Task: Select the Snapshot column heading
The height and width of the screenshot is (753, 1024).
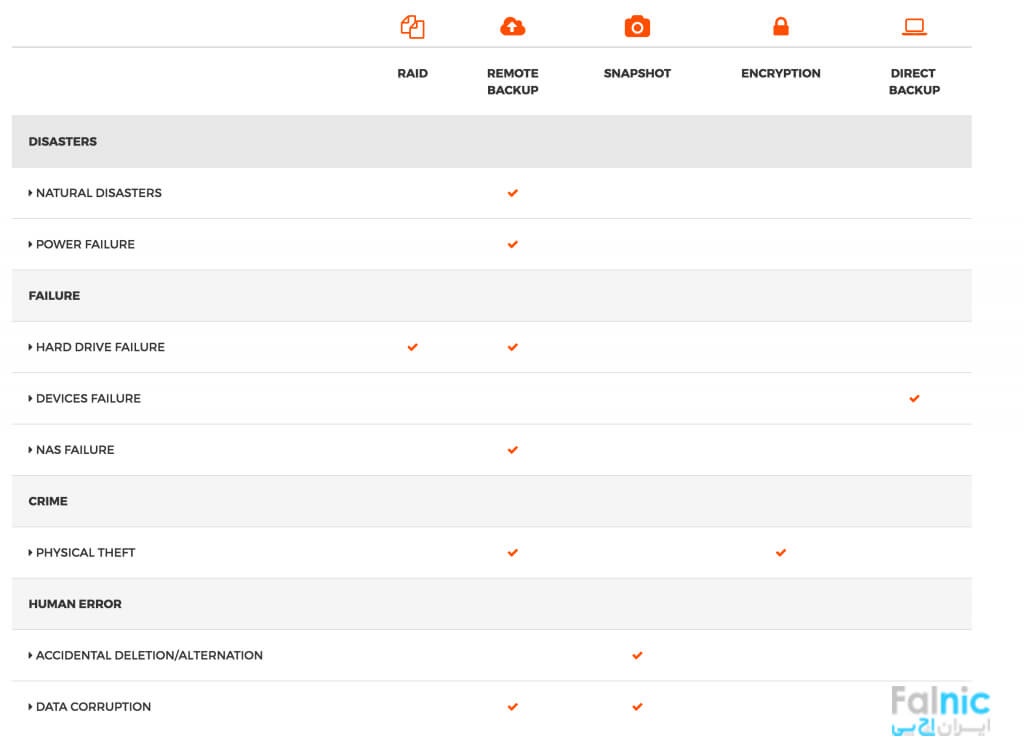Action: 637,73
